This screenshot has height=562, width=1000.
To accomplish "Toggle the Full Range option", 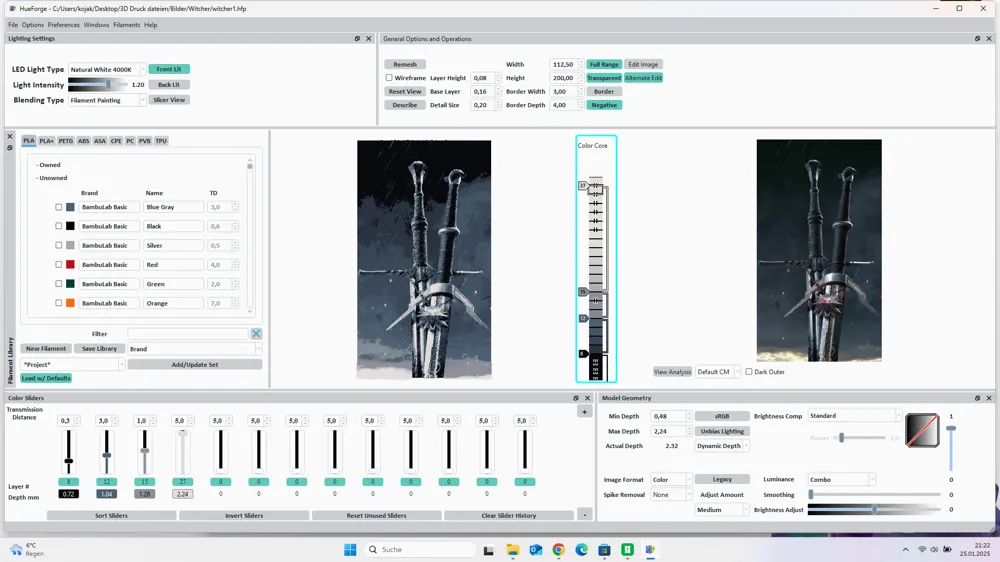I will [x=603, y=64].
